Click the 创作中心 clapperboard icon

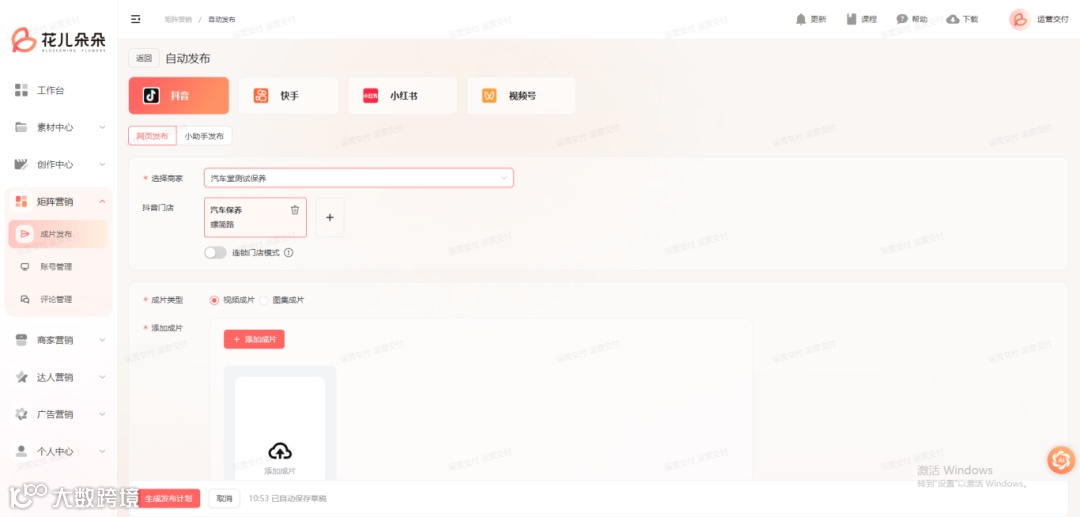point(21,165)
